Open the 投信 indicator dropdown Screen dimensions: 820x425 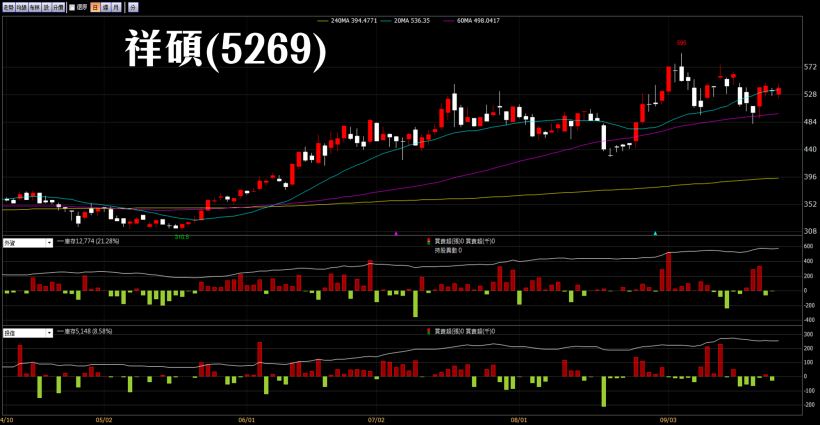click(x=28, y=332)
